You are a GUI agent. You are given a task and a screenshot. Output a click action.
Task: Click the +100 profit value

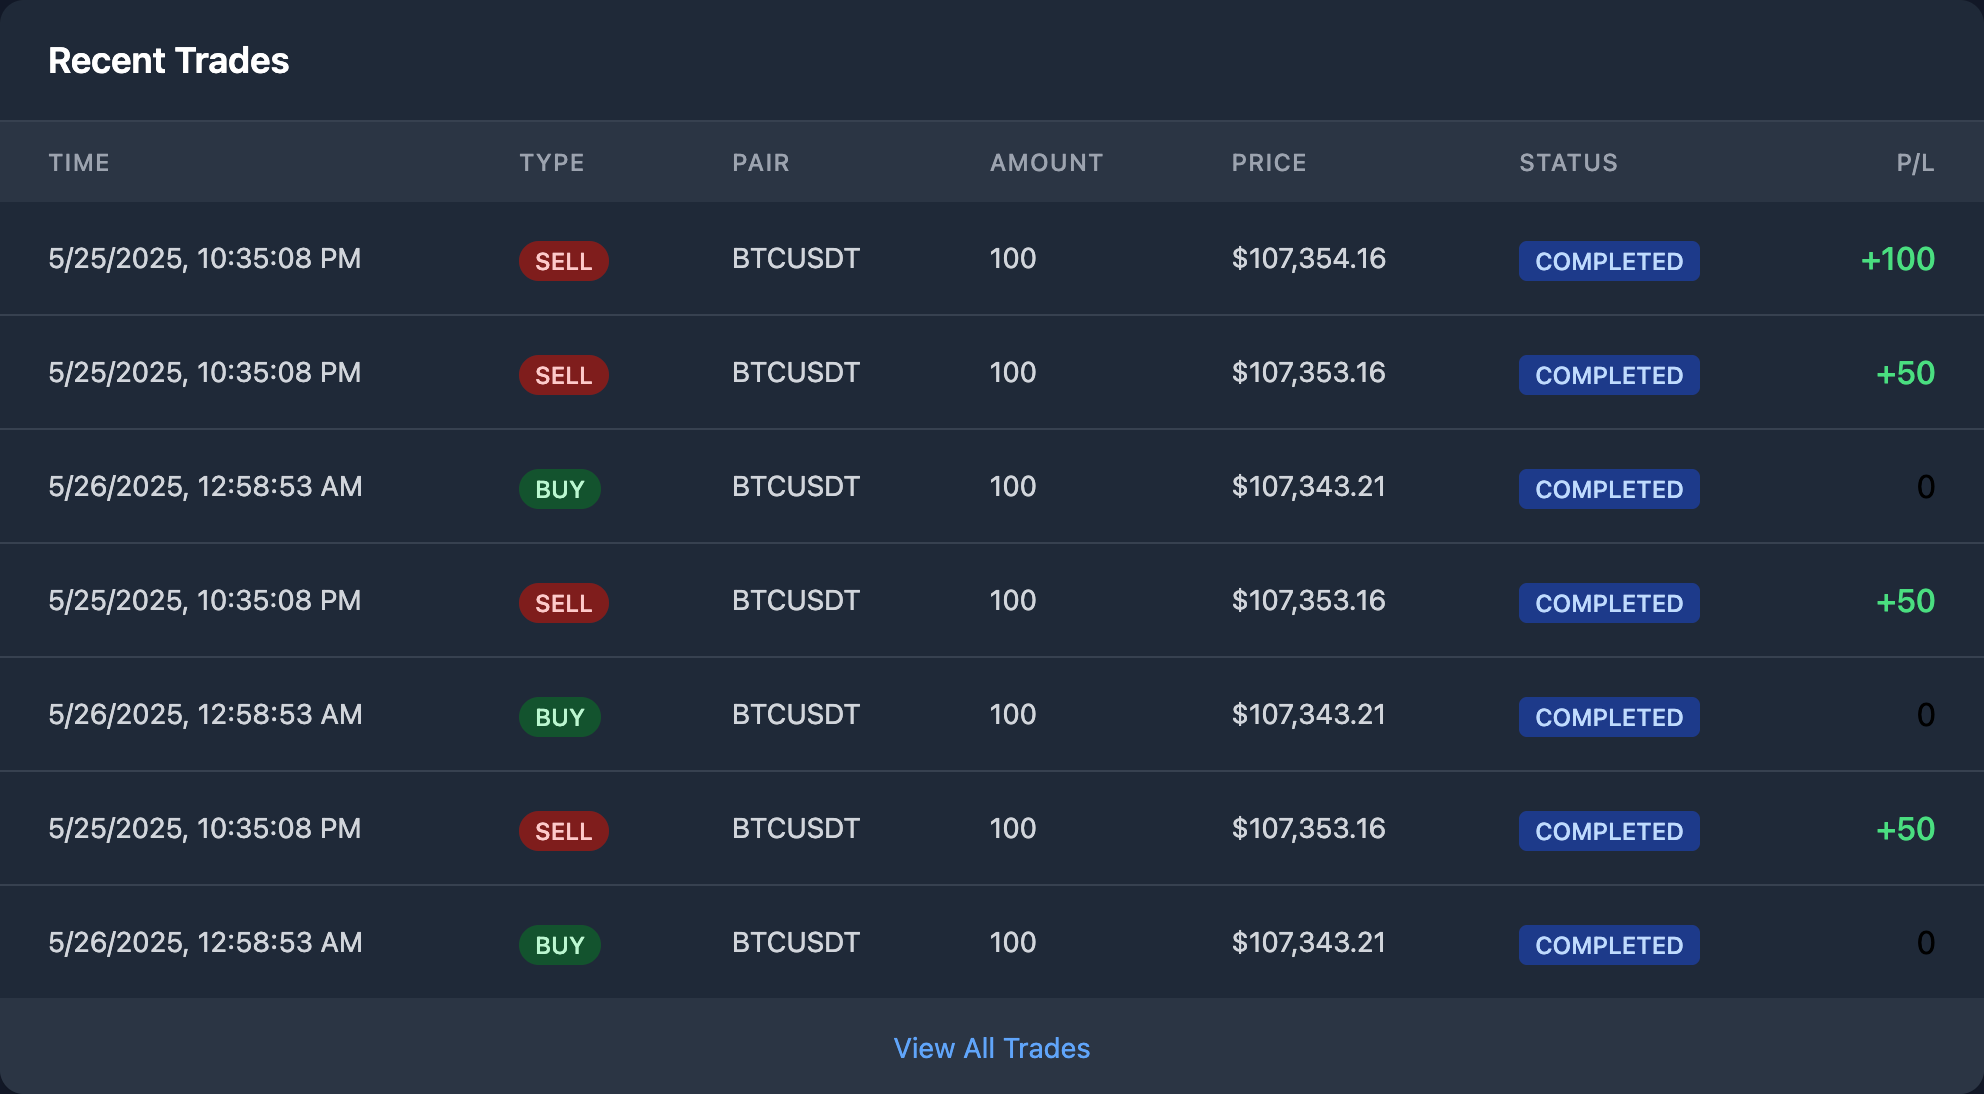point(1897,259)
